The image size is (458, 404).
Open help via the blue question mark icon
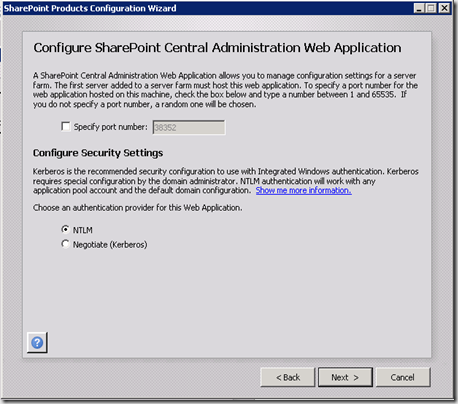coord(37,342)
